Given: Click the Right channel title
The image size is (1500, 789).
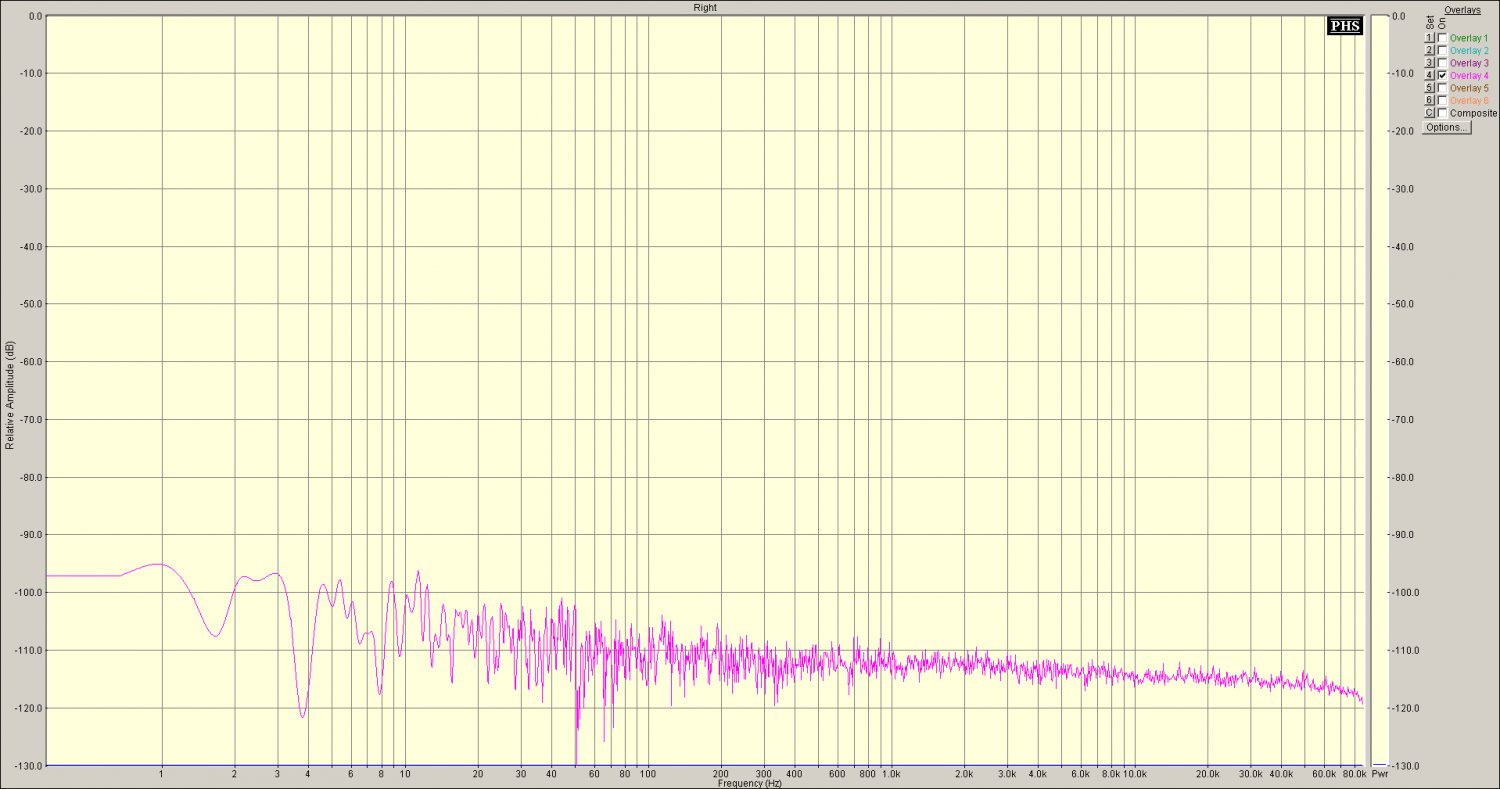Looking at the screenshot, I should pos(705,7).
